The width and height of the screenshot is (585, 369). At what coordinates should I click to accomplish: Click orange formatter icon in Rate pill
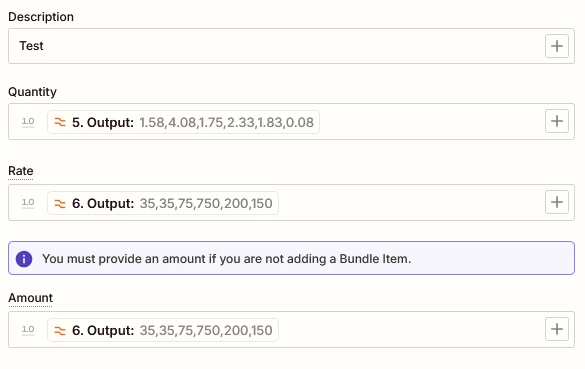60,203
